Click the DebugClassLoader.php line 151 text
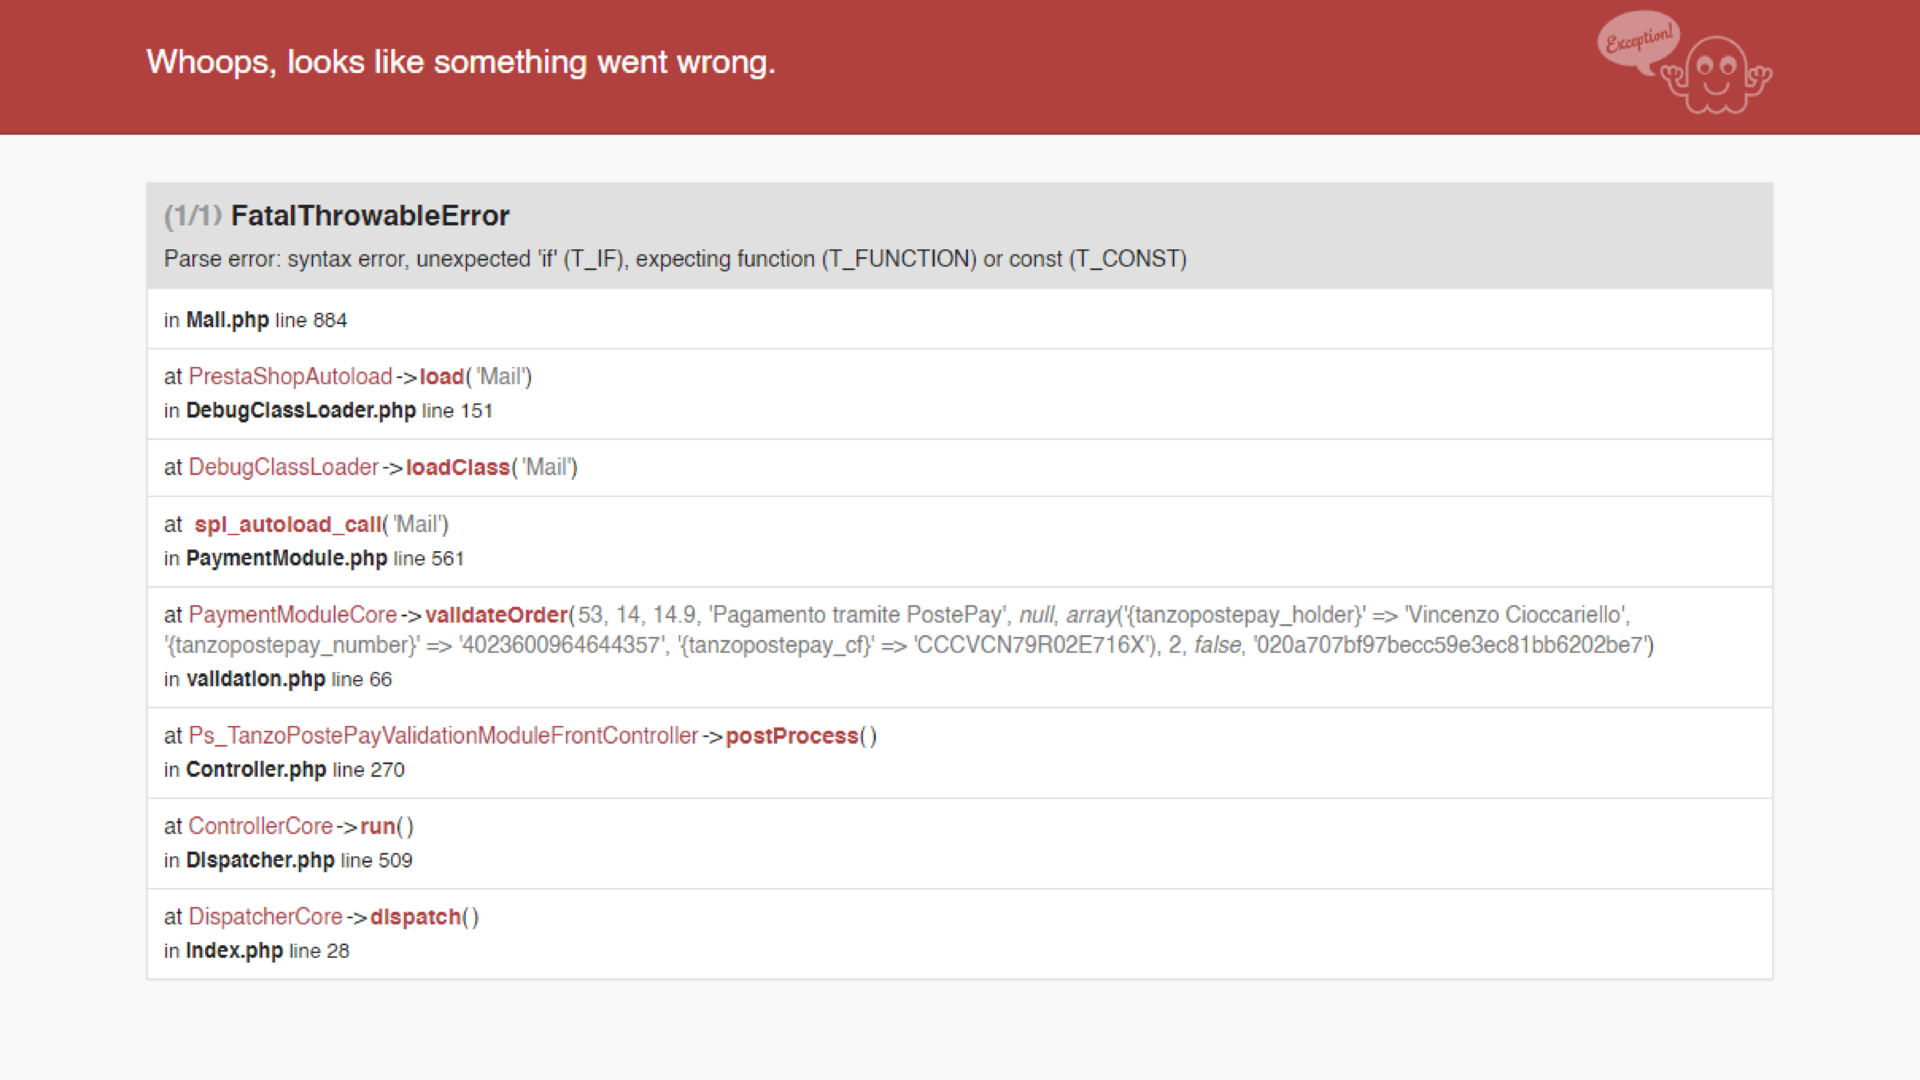This screenshot has height=1080, width=1920. tap(328, 411)
